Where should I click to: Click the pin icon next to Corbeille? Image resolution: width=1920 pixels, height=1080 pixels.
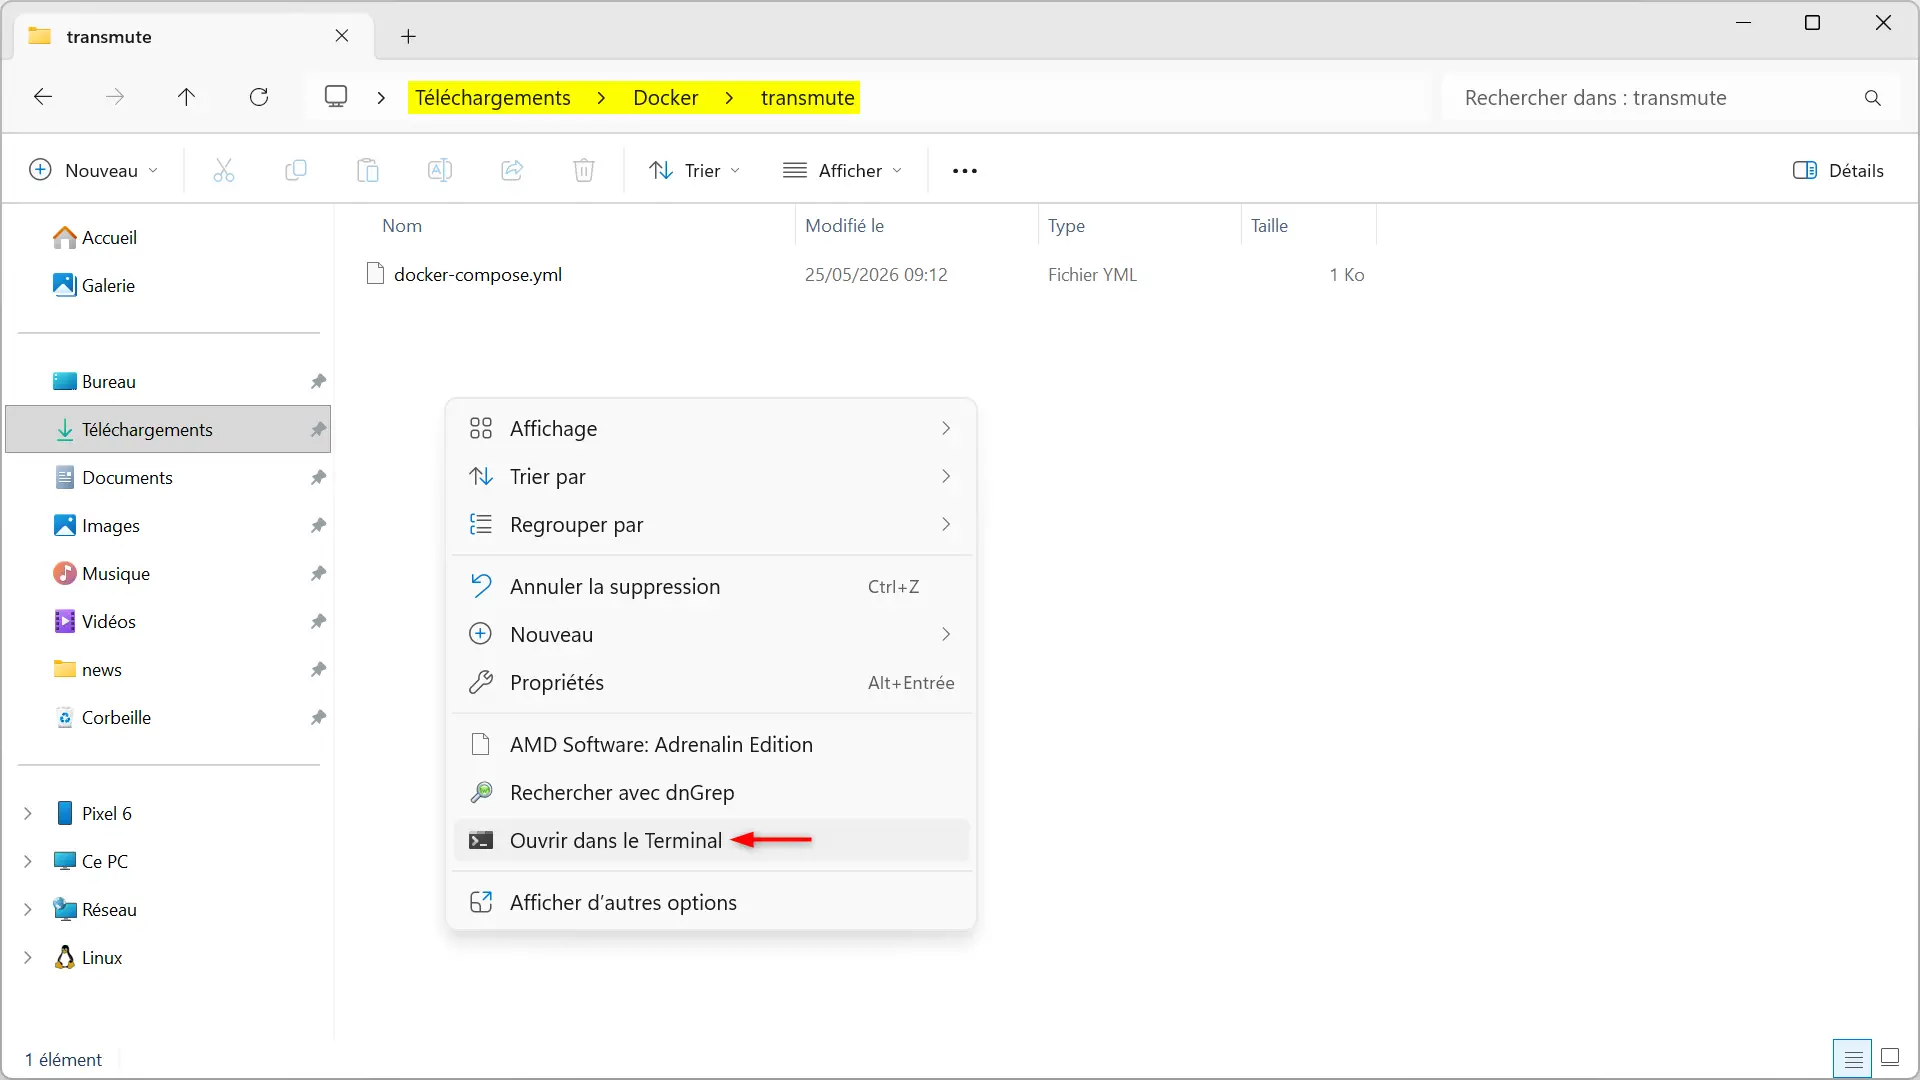318,717
